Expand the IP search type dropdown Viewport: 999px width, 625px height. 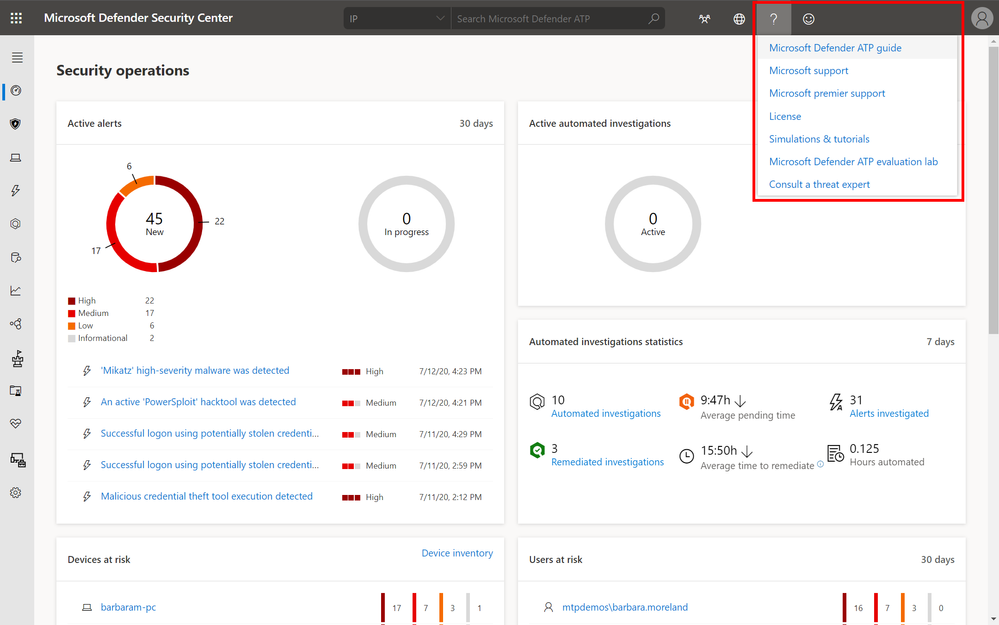(396, 18)
